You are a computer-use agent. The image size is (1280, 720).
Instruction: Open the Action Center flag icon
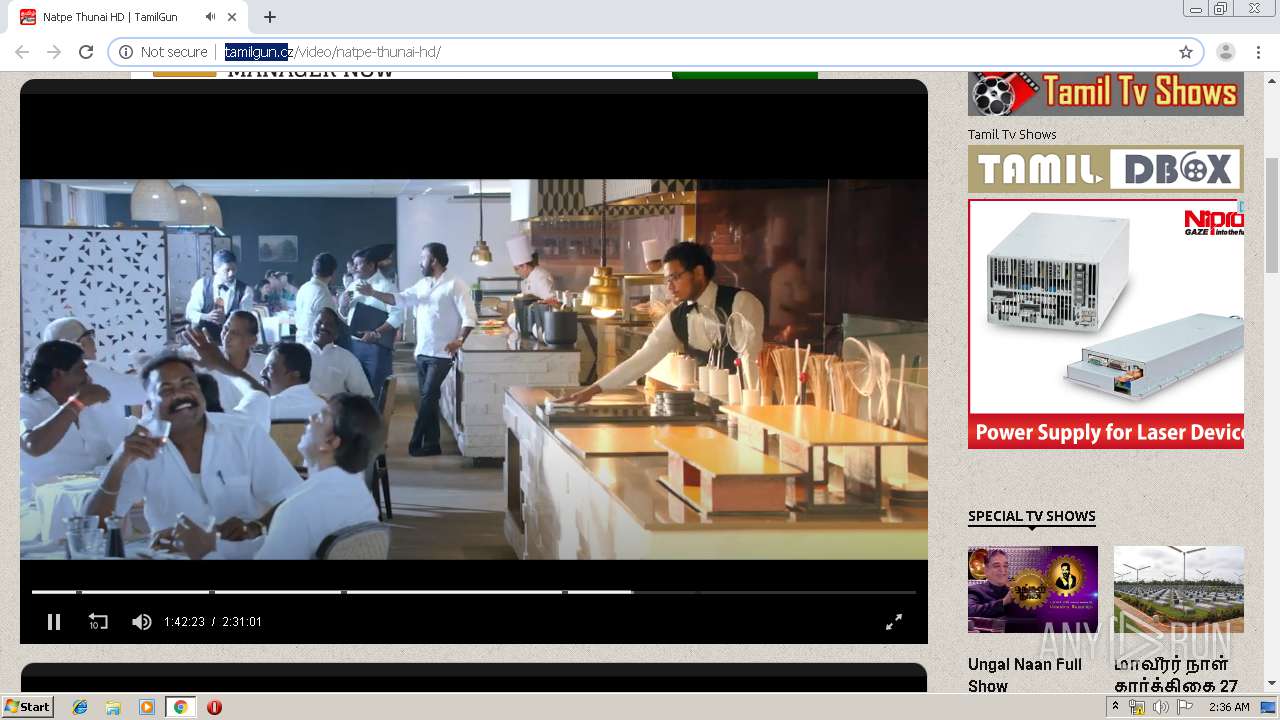[x=1185, y=707]
